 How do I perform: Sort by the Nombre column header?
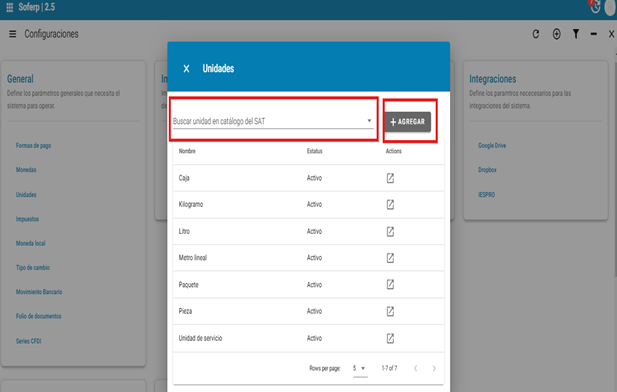tap(187, 151)
